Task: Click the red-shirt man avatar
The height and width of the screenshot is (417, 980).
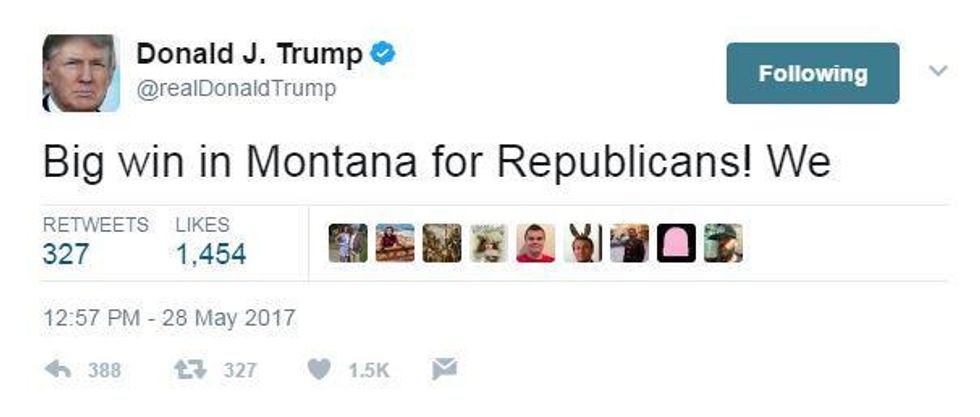Action: [536, 243]
